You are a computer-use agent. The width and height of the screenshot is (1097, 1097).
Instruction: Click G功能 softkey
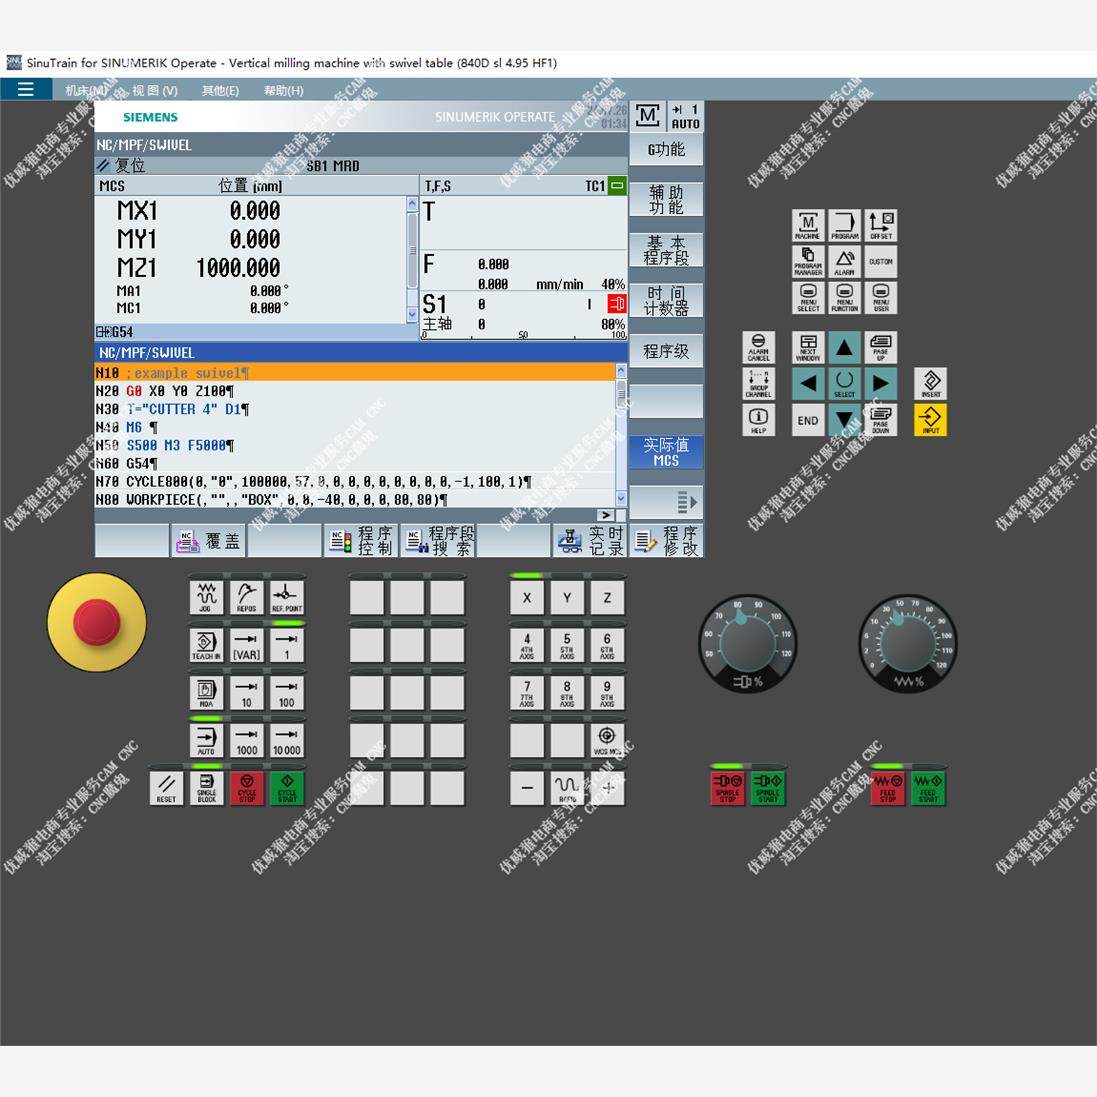(666, 149)
